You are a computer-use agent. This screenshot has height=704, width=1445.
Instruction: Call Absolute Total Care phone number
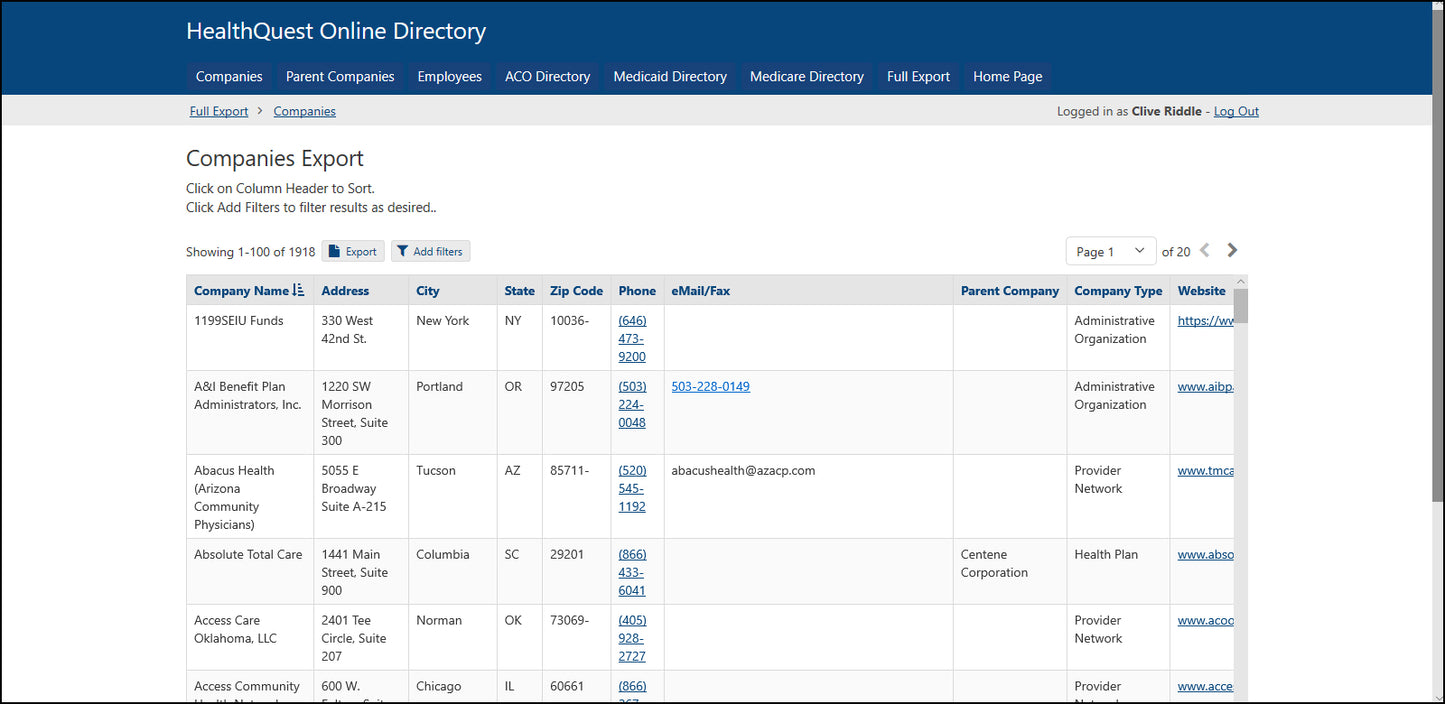632,572
